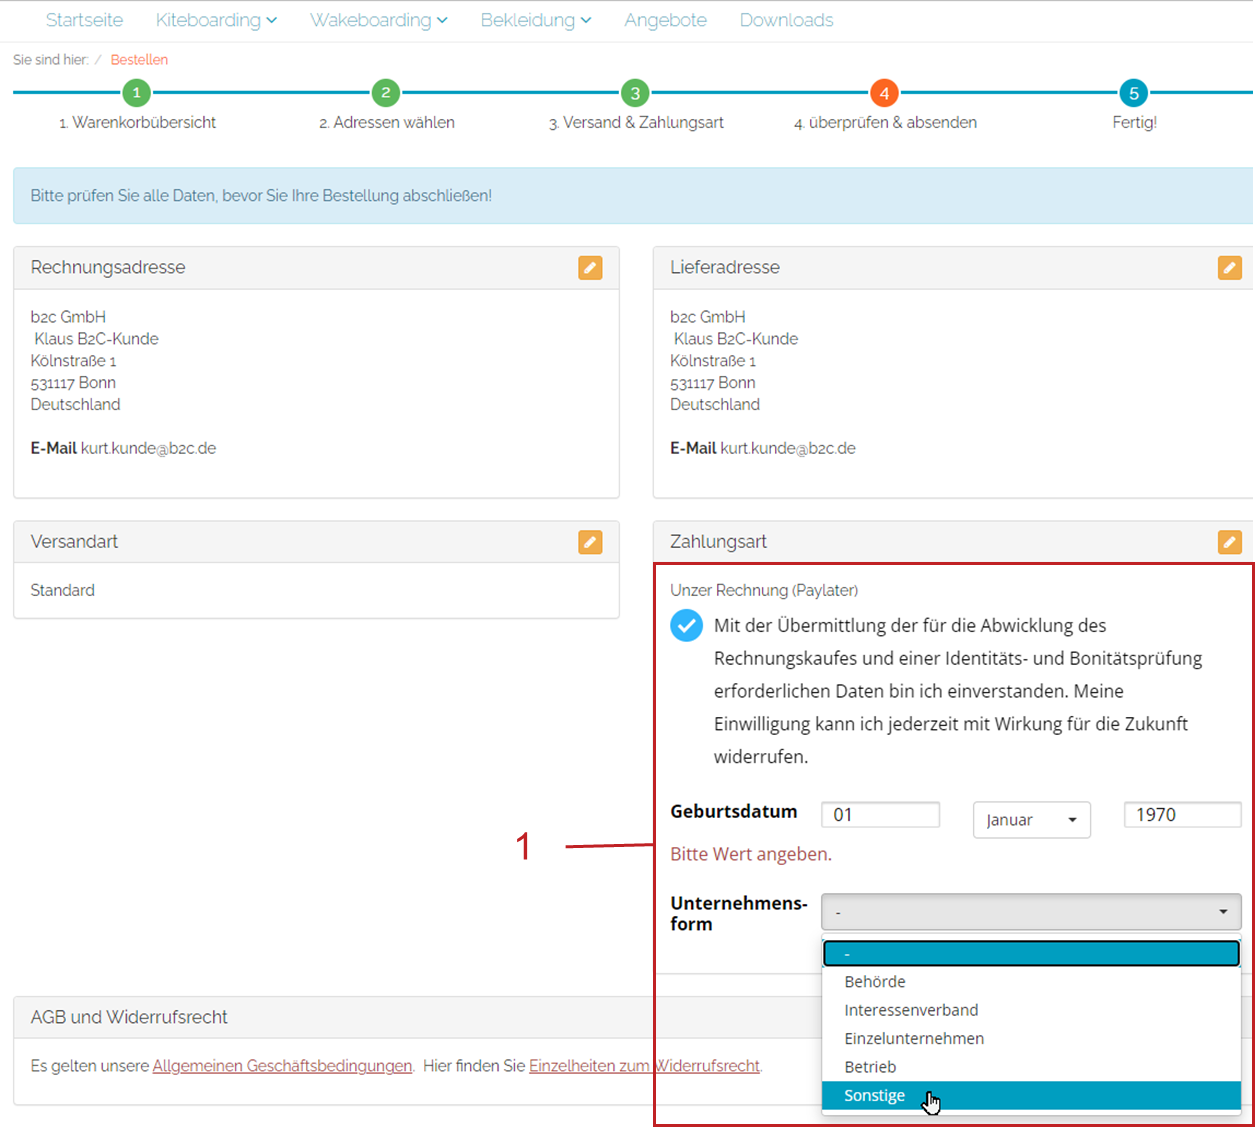Collapse the Unternehmensform dropdown
The image size is (1255, 1127).
pos(1031,912)
